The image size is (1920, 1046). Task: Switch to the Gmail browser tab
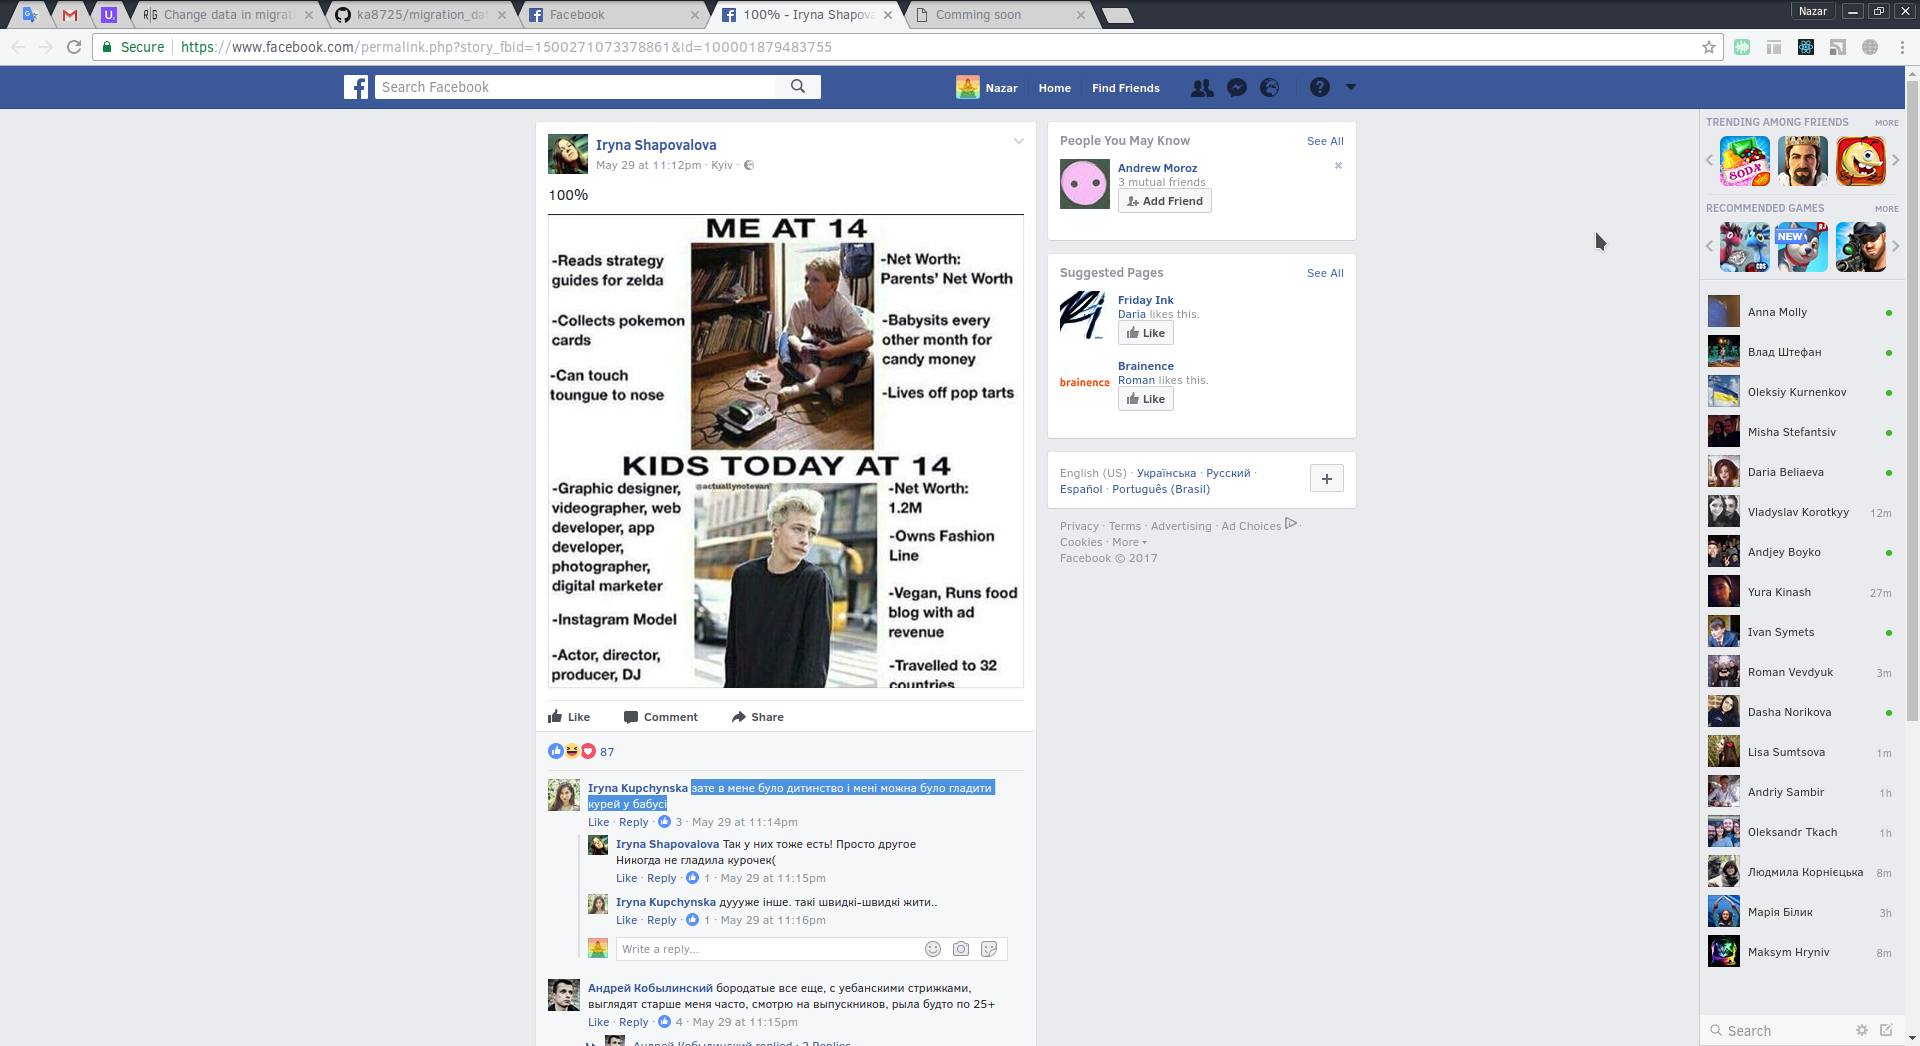point(70,15)
